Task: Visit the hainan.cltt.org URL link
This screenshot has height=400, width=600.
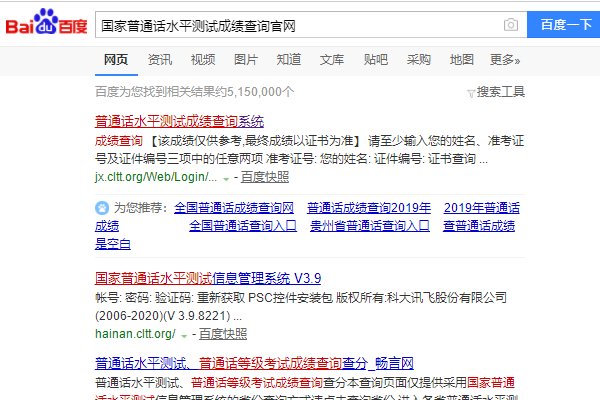Action: (135, 334)
